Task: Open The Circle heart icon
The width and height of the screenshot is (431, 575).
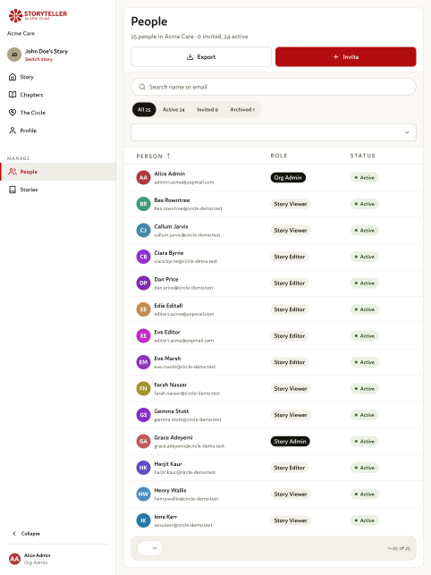Action: point(12,112)
